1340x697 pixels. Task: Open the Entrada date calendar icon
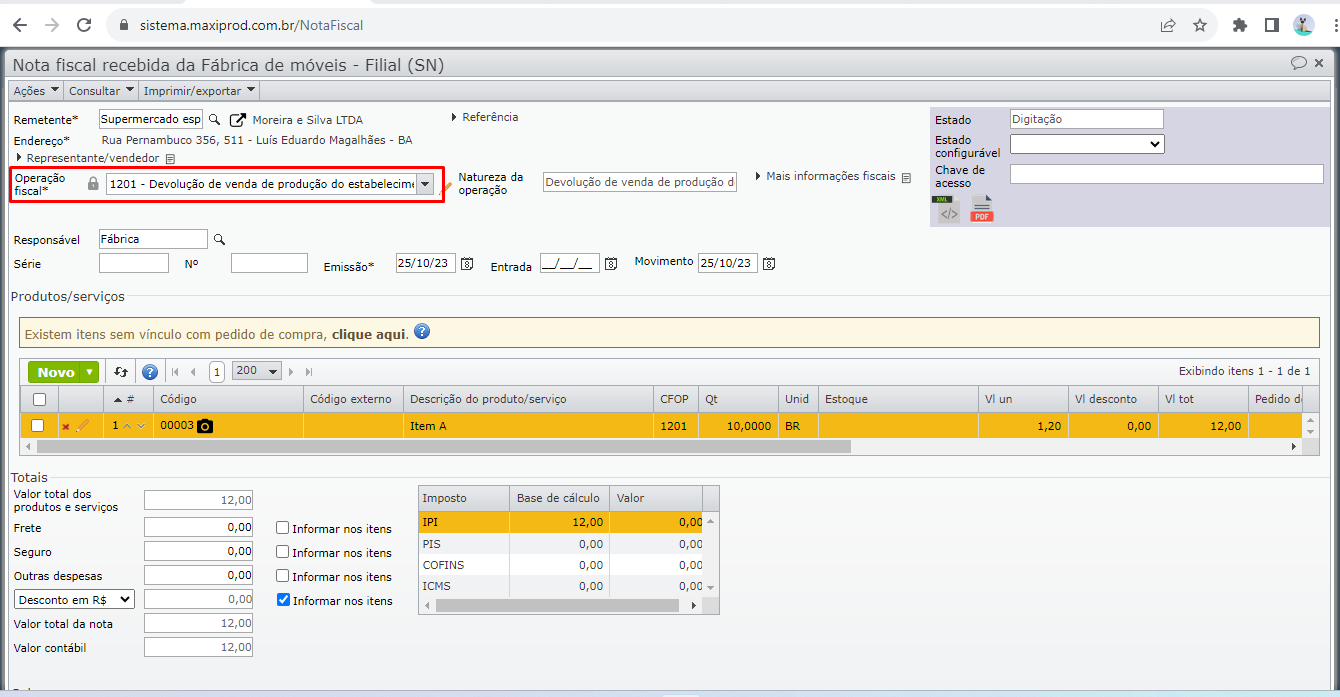point(611,264)
